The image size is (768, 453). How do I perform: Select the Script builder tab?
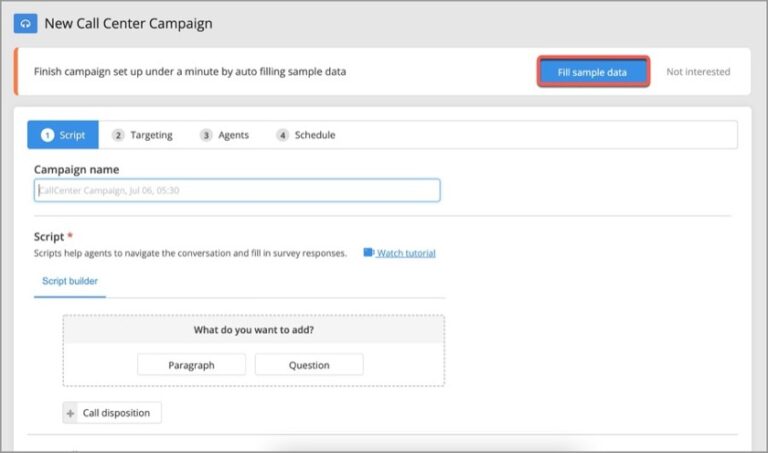[x=70, y=281]
